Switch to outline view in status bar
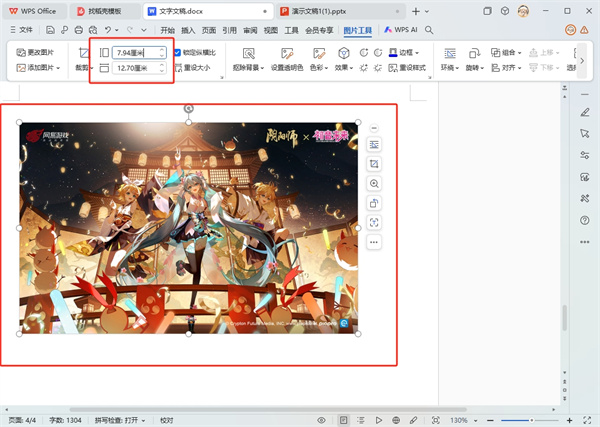600x427 pixels. click(x=361, y=420)
